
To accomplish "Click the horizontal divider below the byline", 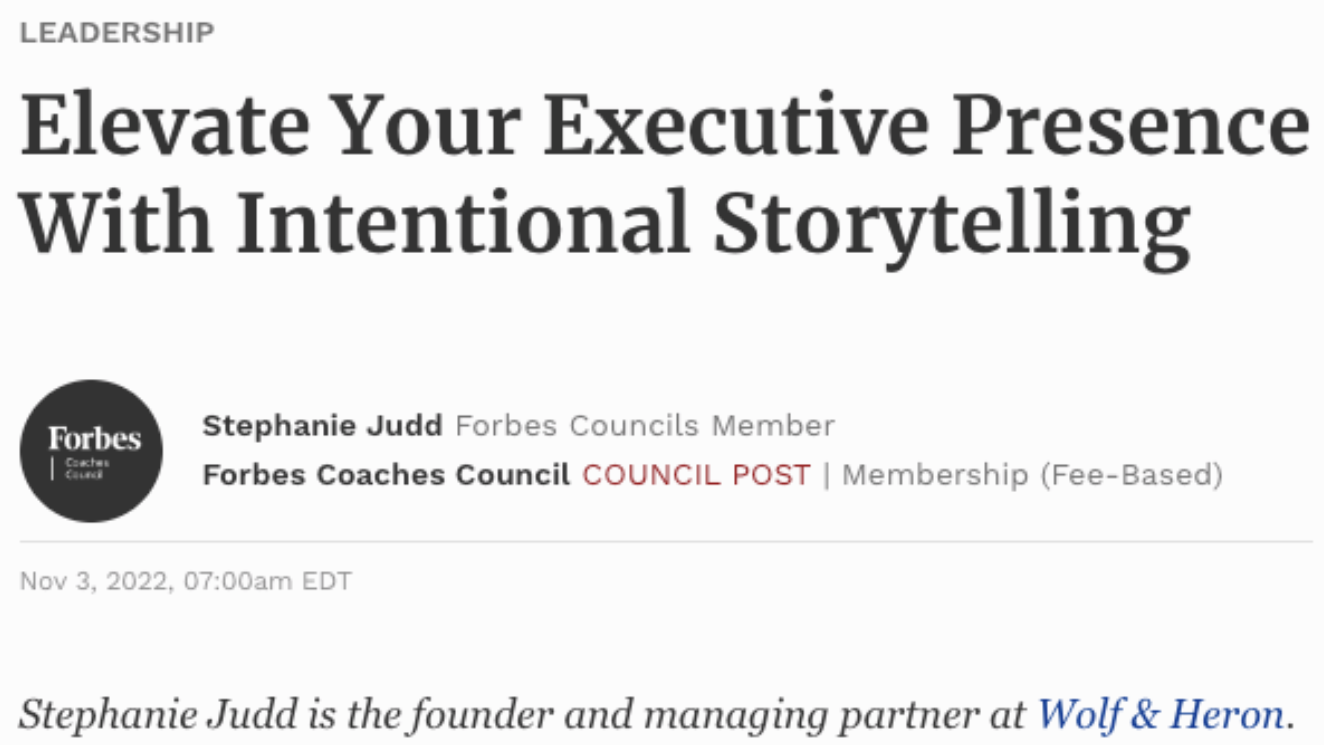I will coord(664,542).
